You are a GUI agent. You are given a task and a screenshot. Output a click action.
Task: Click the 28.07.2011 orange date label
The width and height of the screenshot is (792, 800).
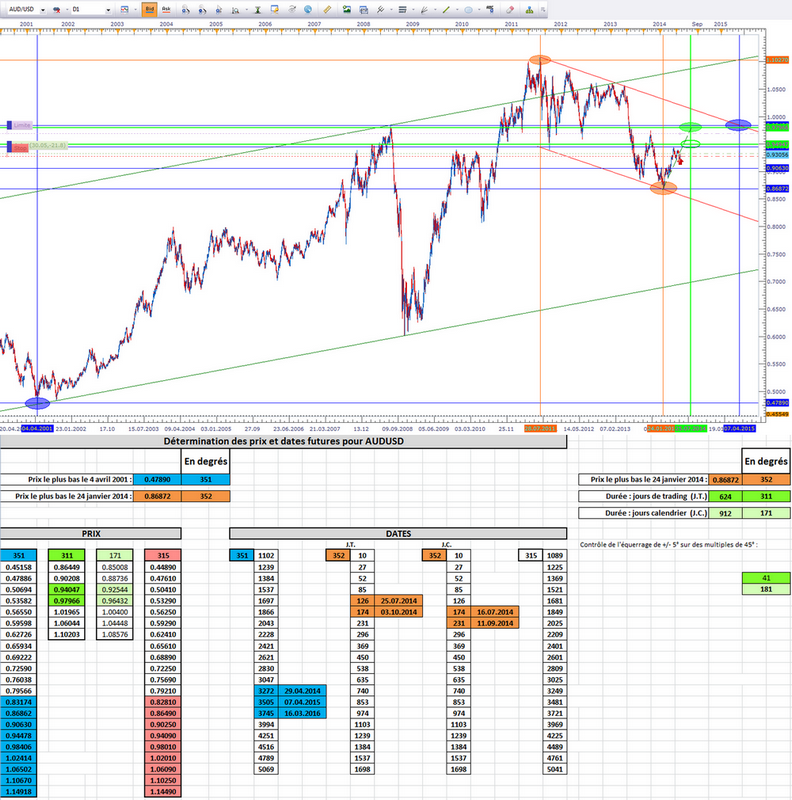tap(540, 429)
